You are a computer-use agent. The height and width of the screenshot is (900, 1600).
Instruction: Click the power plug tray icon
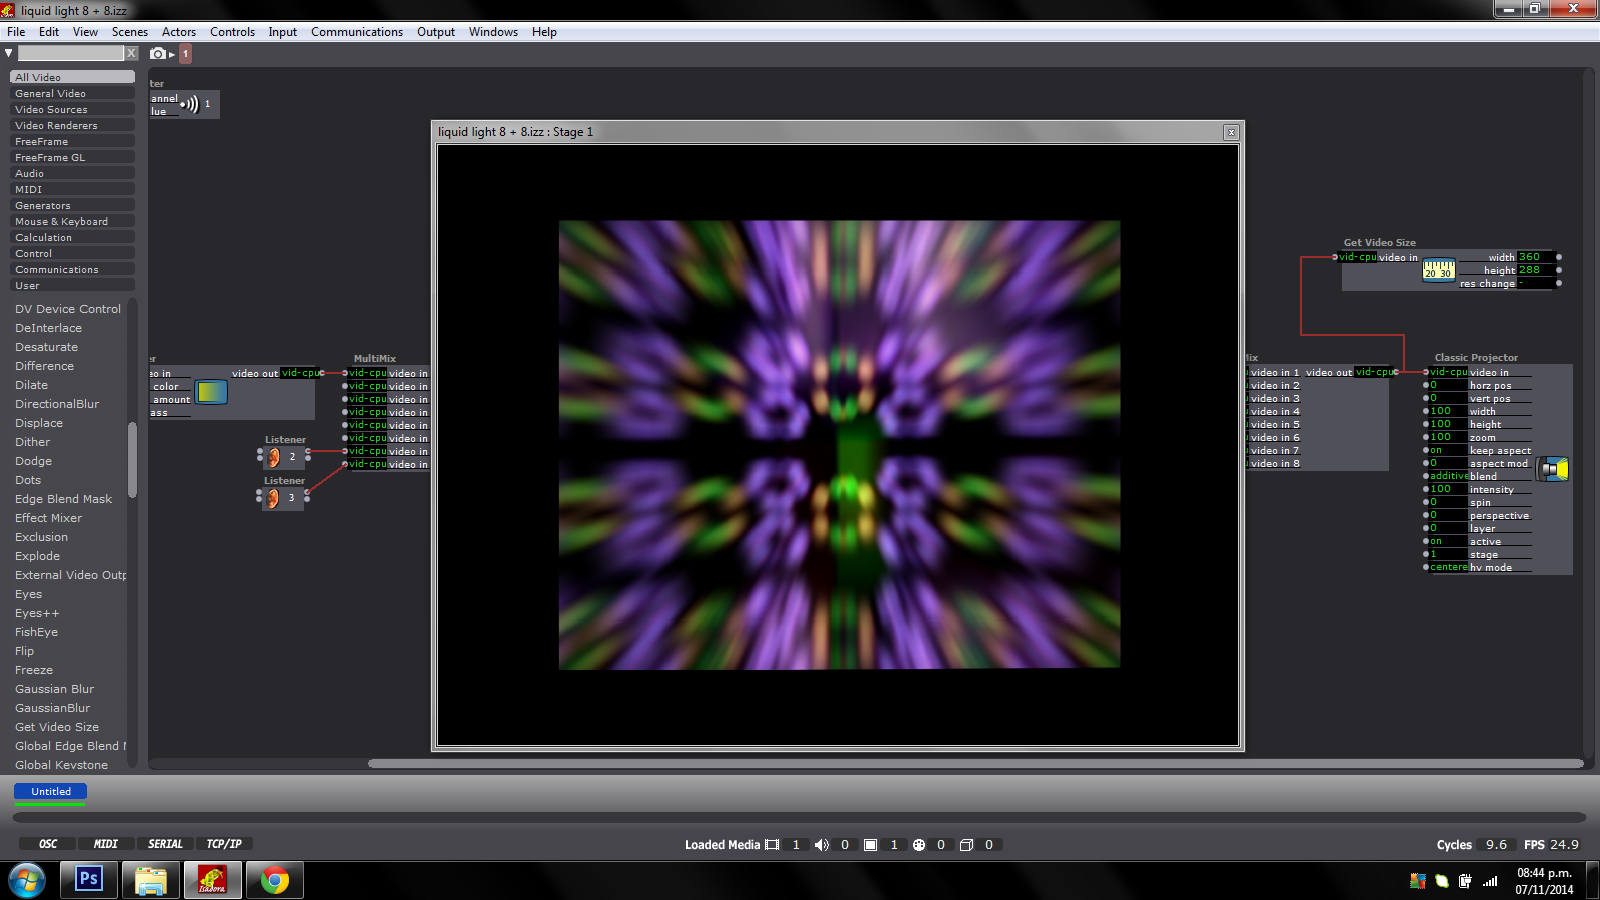click(1465, 881)
